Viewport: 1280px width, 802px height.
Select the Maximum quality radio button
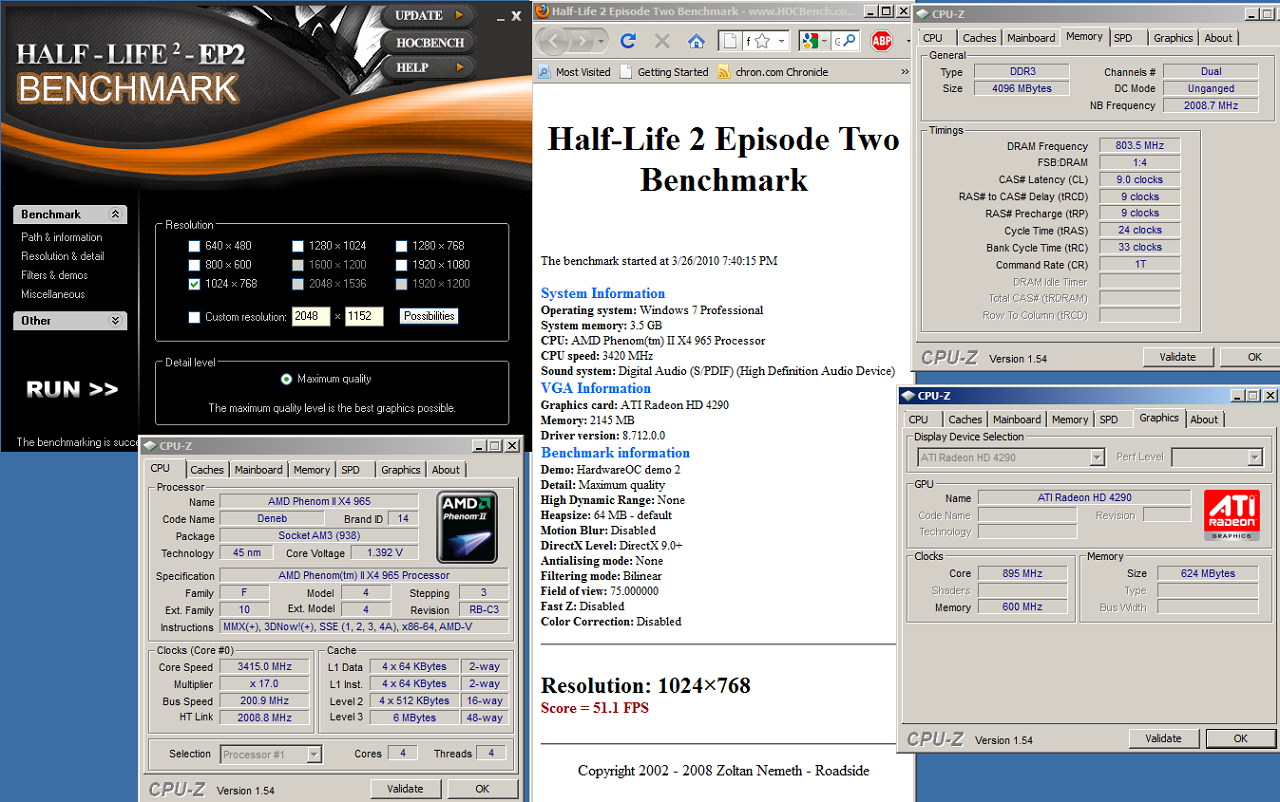[x=287, y=379]
